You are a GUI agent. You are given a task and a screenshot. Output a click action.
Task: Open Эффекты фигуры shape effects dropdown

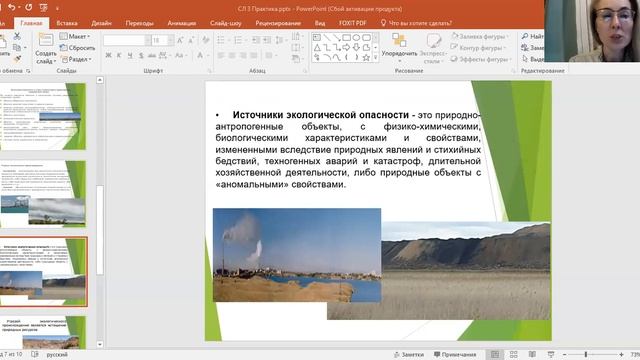pyautogui.click(x=481, y=59)
